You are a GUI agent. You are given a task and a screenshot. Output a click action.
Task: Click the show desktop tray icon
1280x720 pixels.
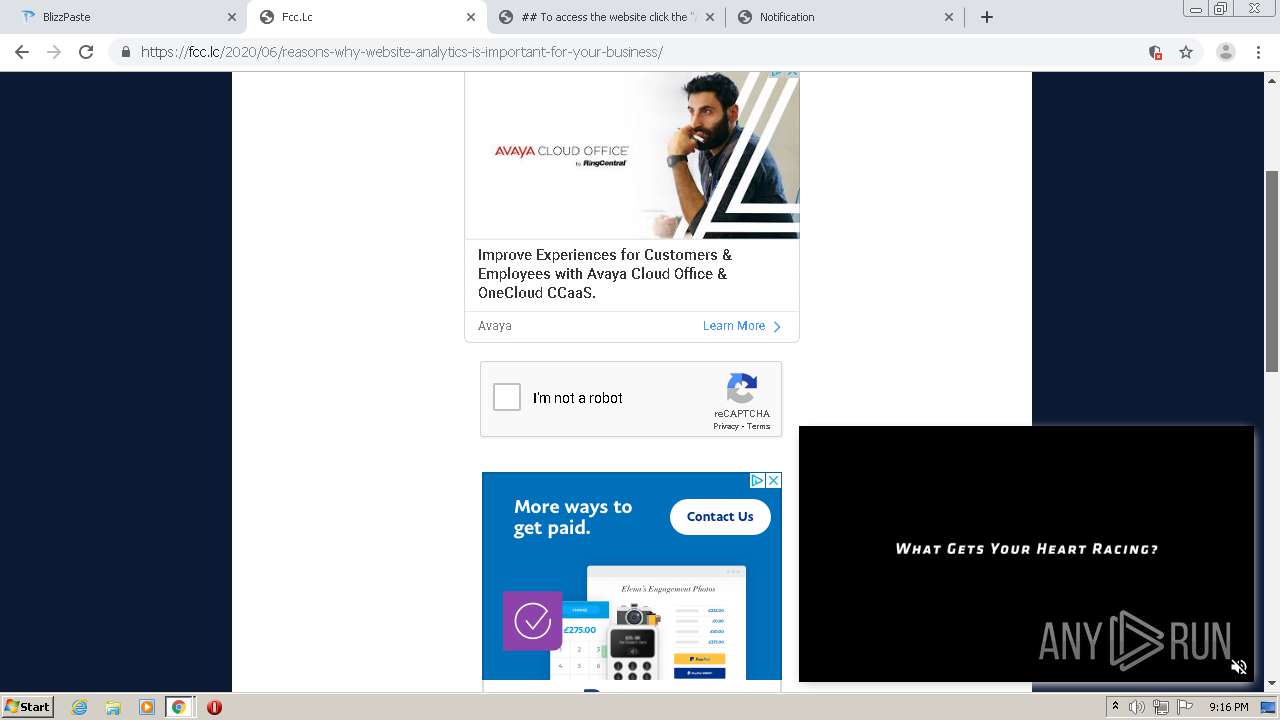(1266, 707)
